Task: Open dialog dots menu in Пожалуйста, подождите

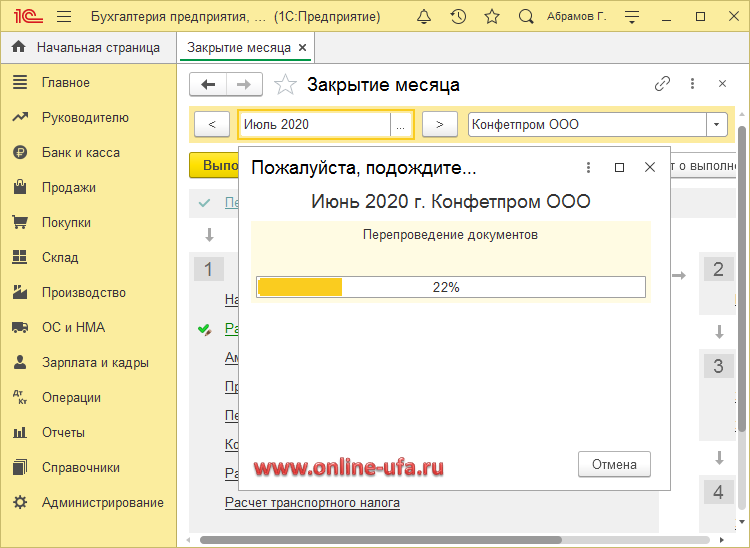Action: 588,167
